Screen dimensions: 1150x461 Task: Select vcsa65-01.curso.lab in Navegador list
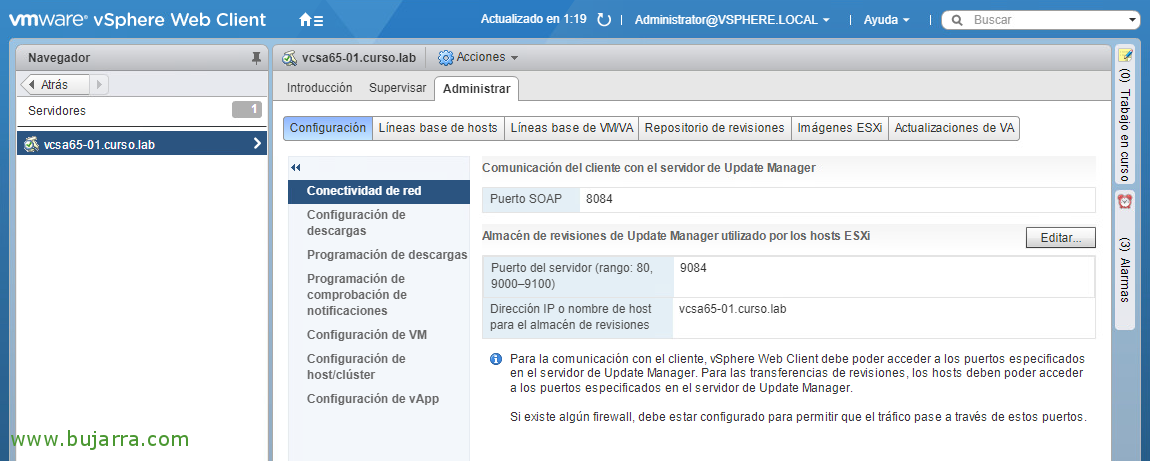click(x=142, y=144)
